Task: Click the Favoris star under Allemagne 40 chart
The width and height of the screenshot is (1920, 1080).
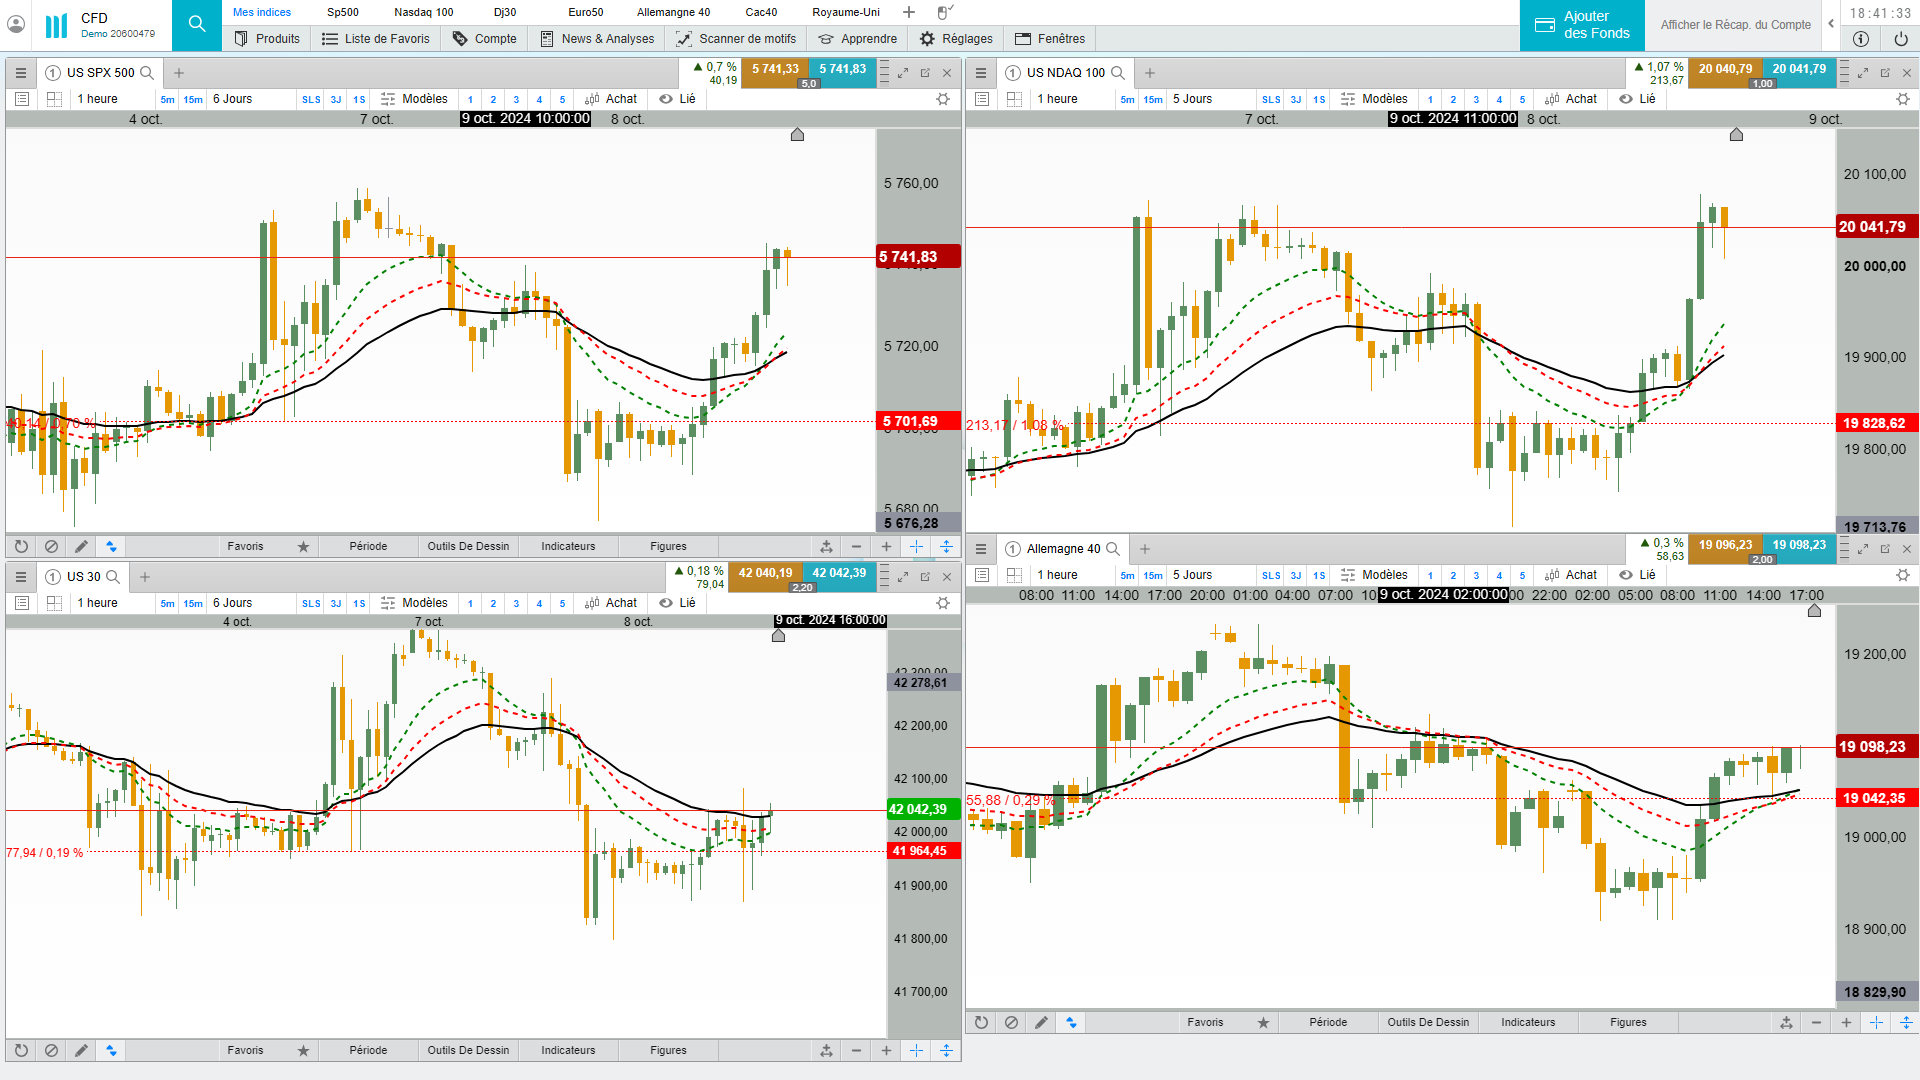Action: 1263,1022
